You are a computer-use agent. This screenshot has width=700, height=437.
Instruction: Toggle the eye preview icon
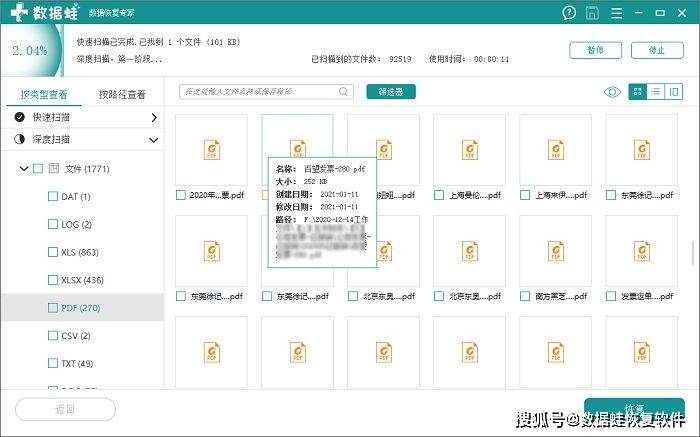point(612,92)
